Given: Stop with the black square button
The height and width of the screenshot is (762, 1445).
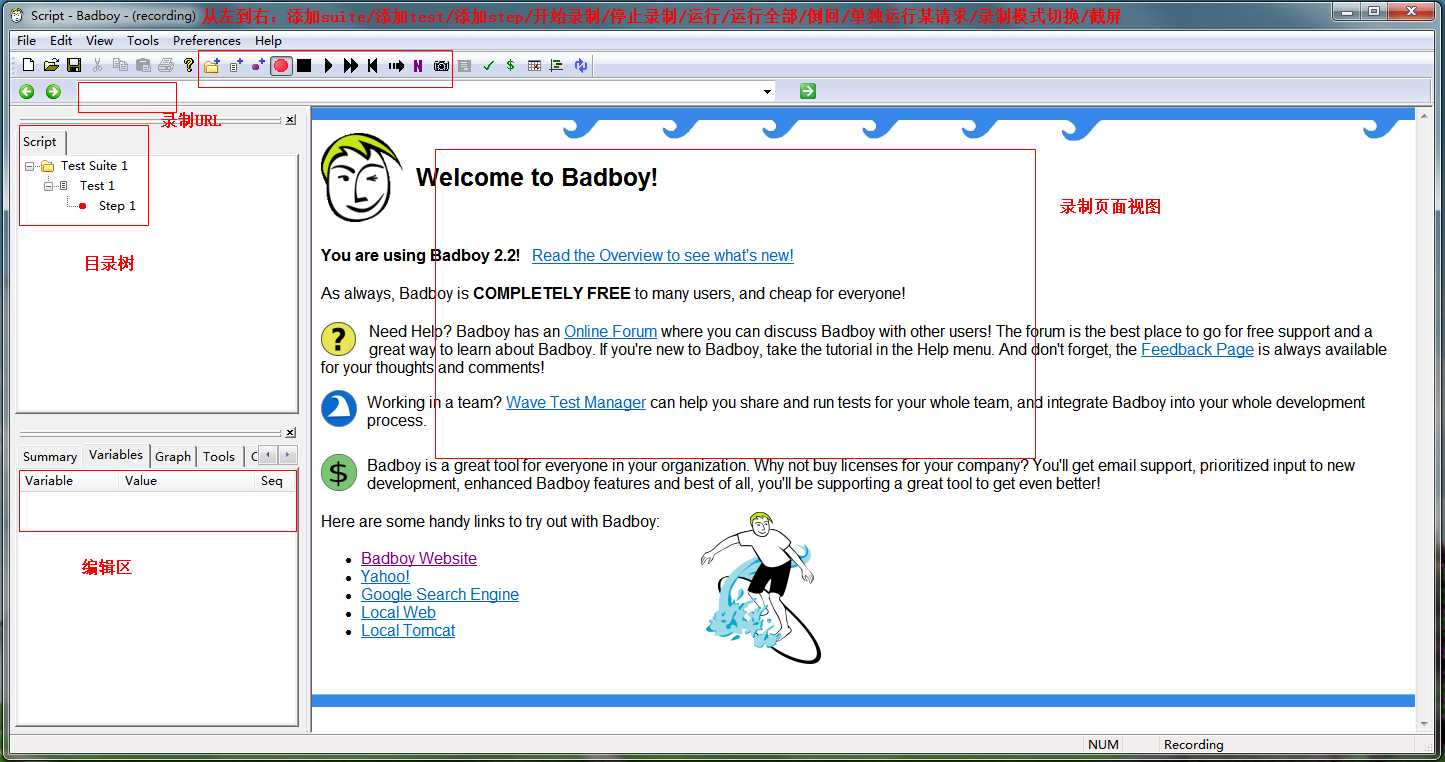Looking at the screenshot, I should (x=304, y=65).
